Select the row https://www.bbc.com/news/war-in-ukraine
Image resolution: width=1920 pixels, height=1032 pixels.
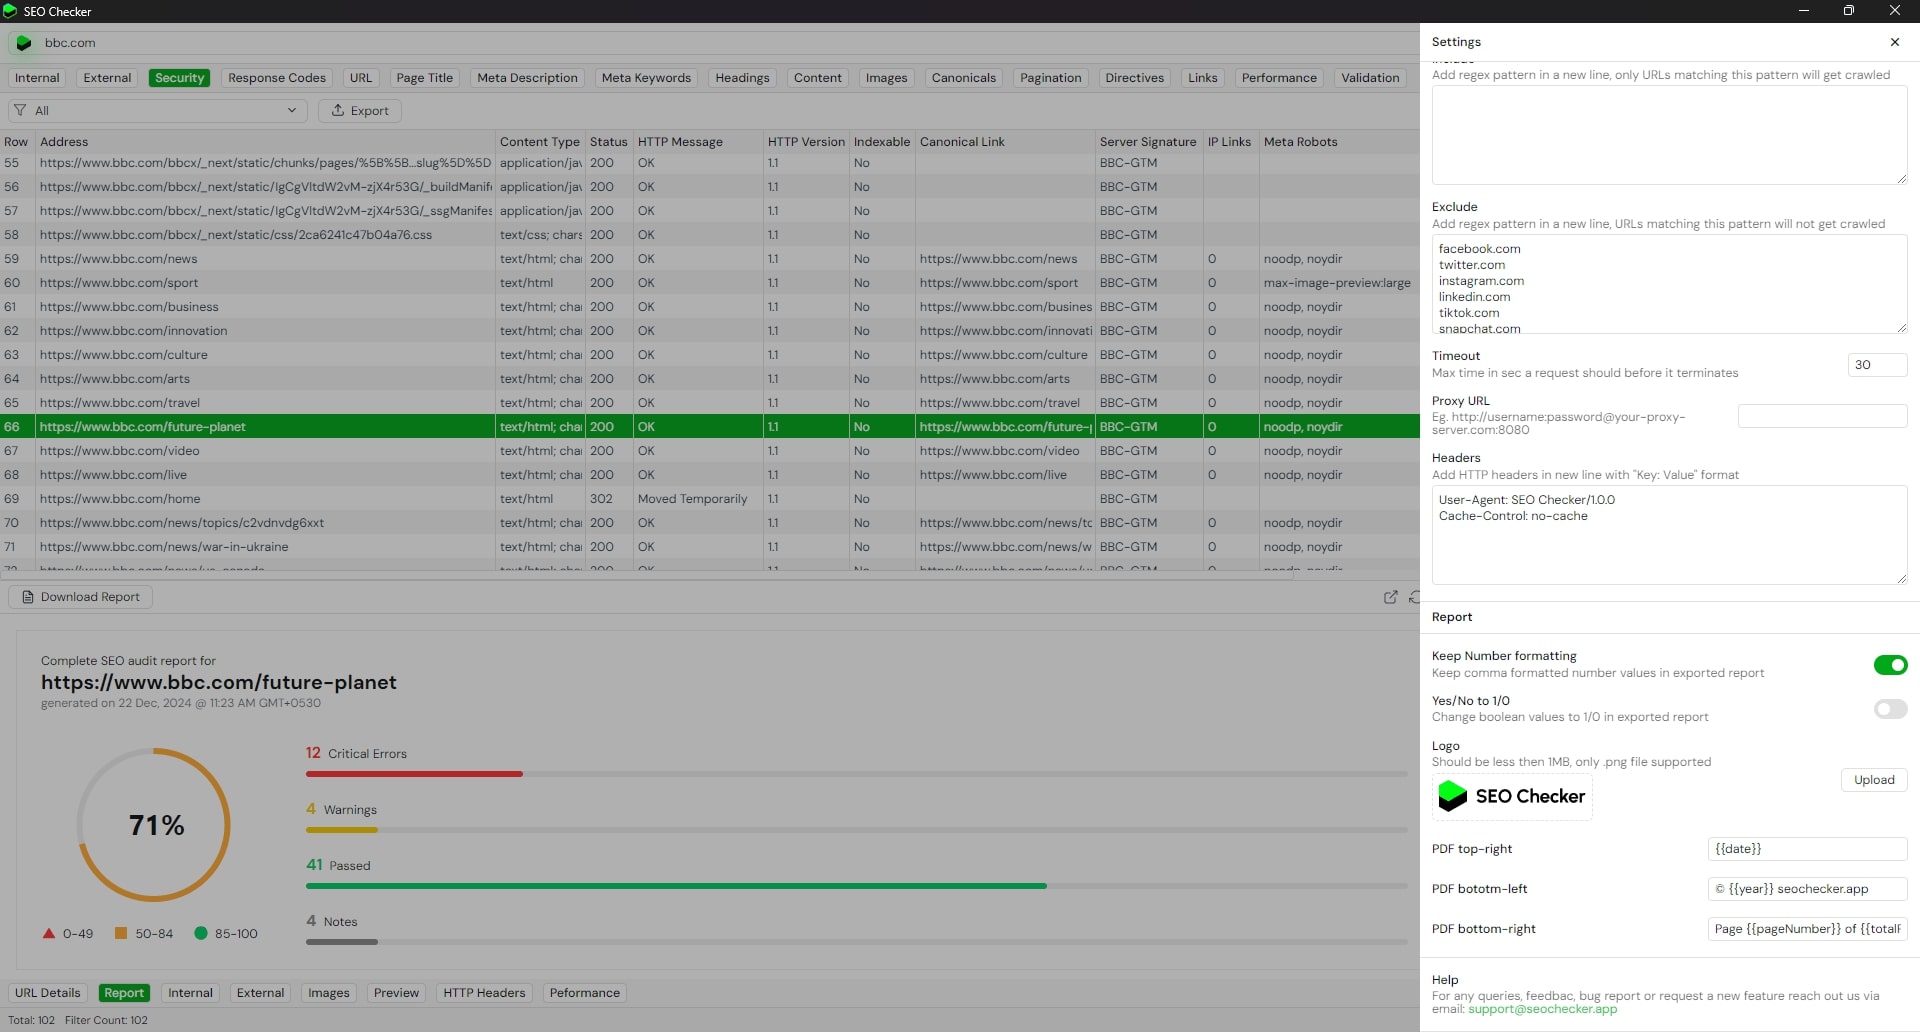tap(710, 547)
